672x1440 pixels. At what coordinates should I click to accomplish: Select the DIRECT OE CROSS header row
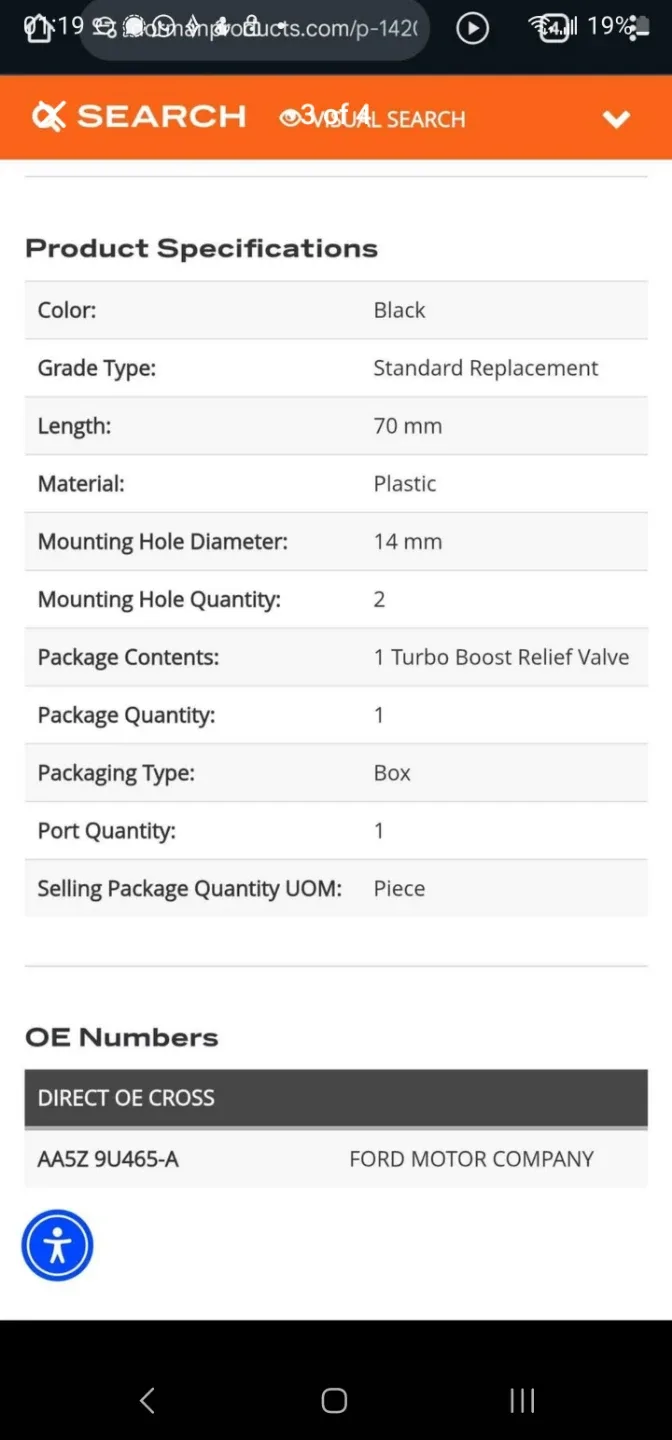[x=125, y=1097]
